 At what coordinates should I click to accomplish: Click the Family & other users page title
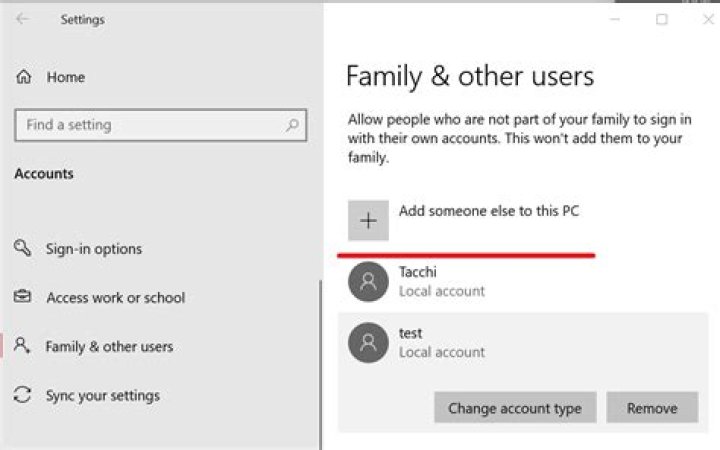pyautogui.click(x=470, y=76)
